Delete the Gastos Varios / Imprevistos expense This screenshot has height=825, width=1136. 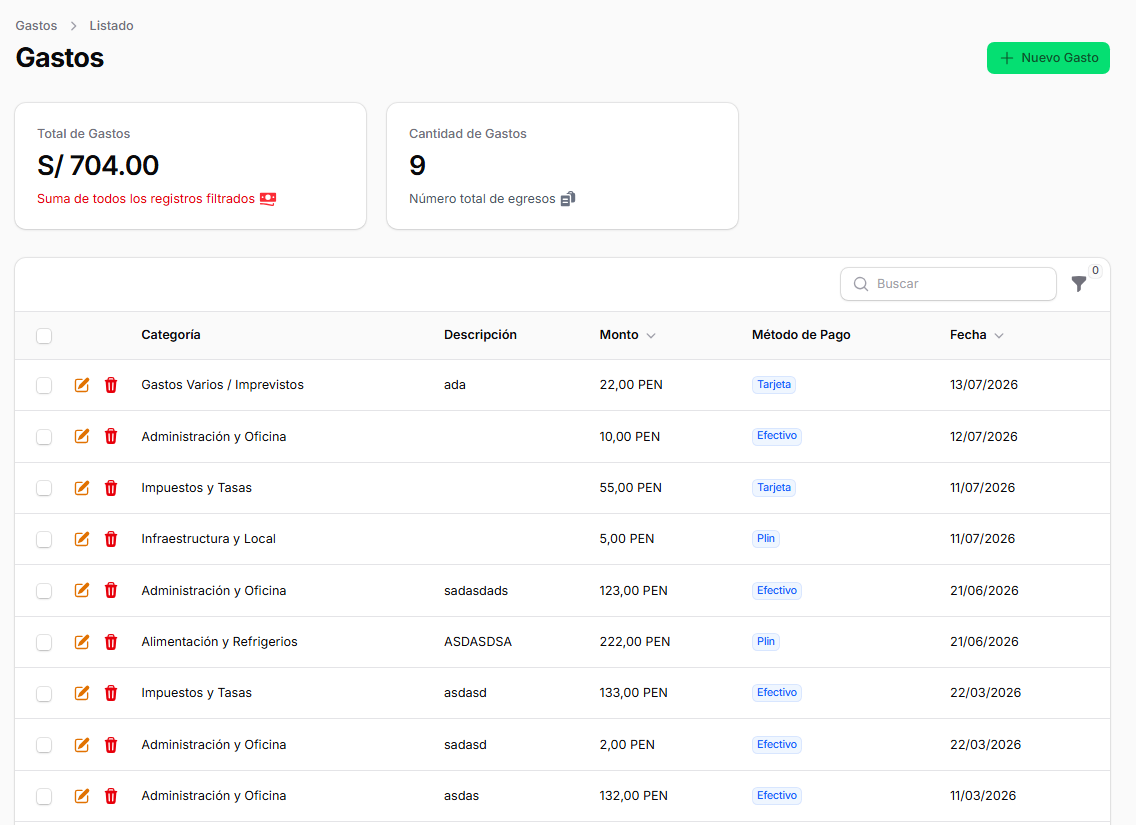(x=111, y=385)
